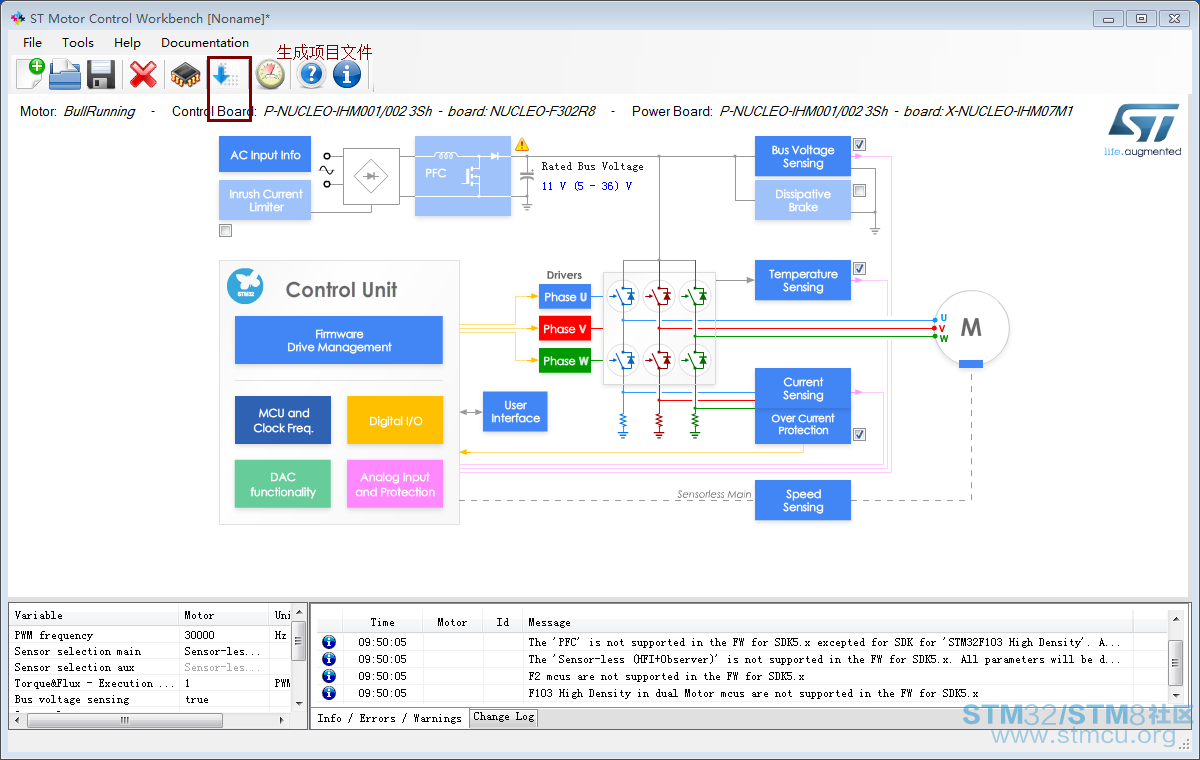Open Temperature Sensing settings
This screenshot has width=1200, height=760.
pyautogui.click(x=803, y=280)
